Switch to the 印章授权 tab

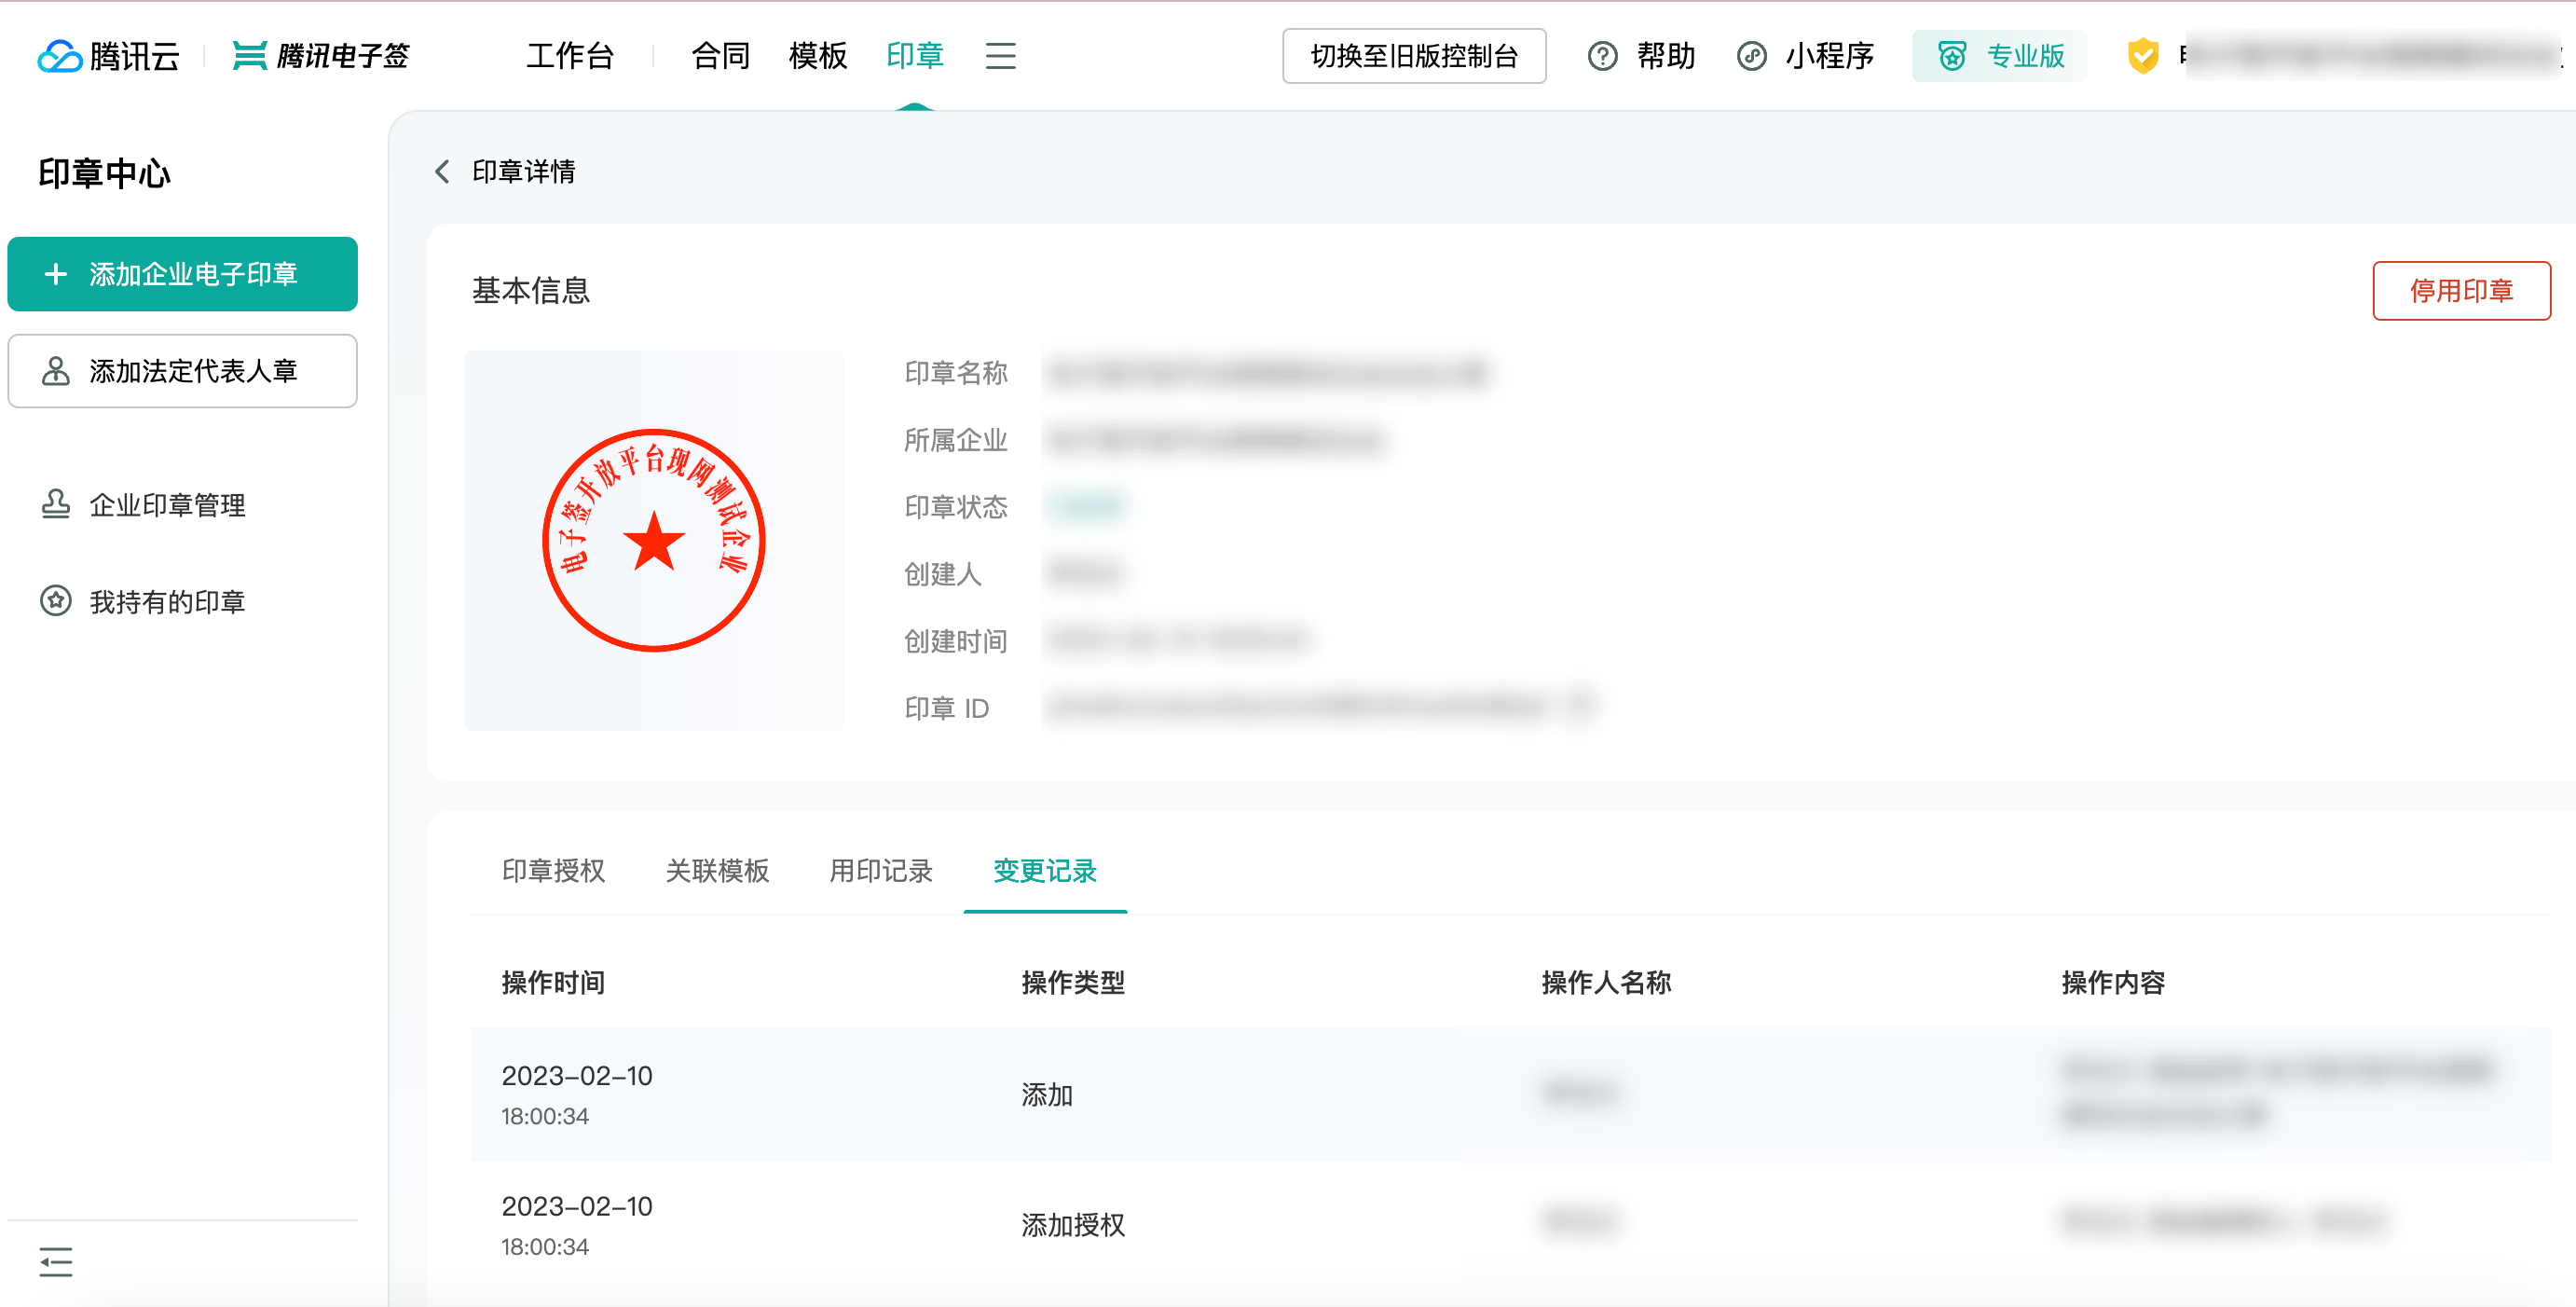point(553,871)
